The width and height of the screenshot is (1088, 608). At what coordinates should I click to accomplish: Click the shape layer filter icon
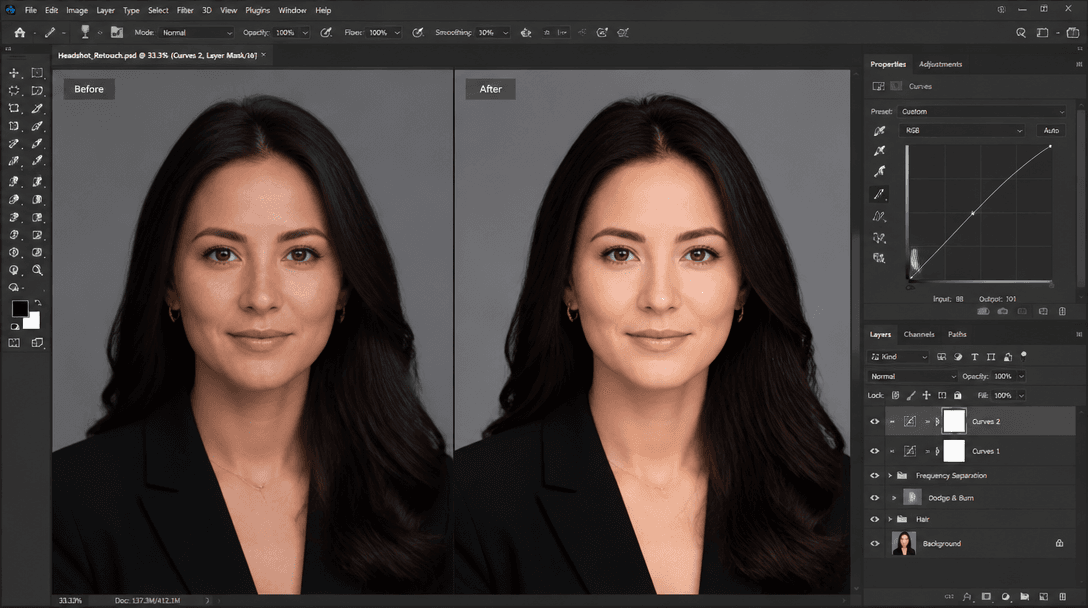coord(991,357)
